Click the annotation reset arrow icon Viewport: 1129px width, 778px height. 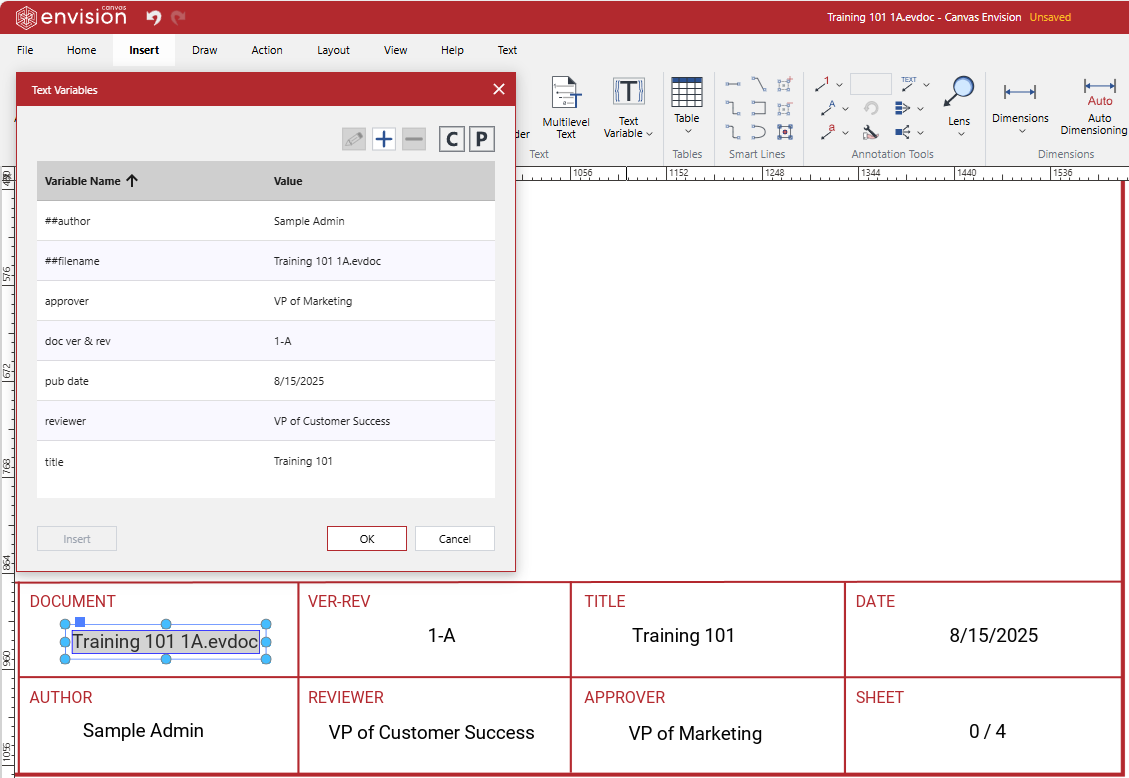pos(871,109)
